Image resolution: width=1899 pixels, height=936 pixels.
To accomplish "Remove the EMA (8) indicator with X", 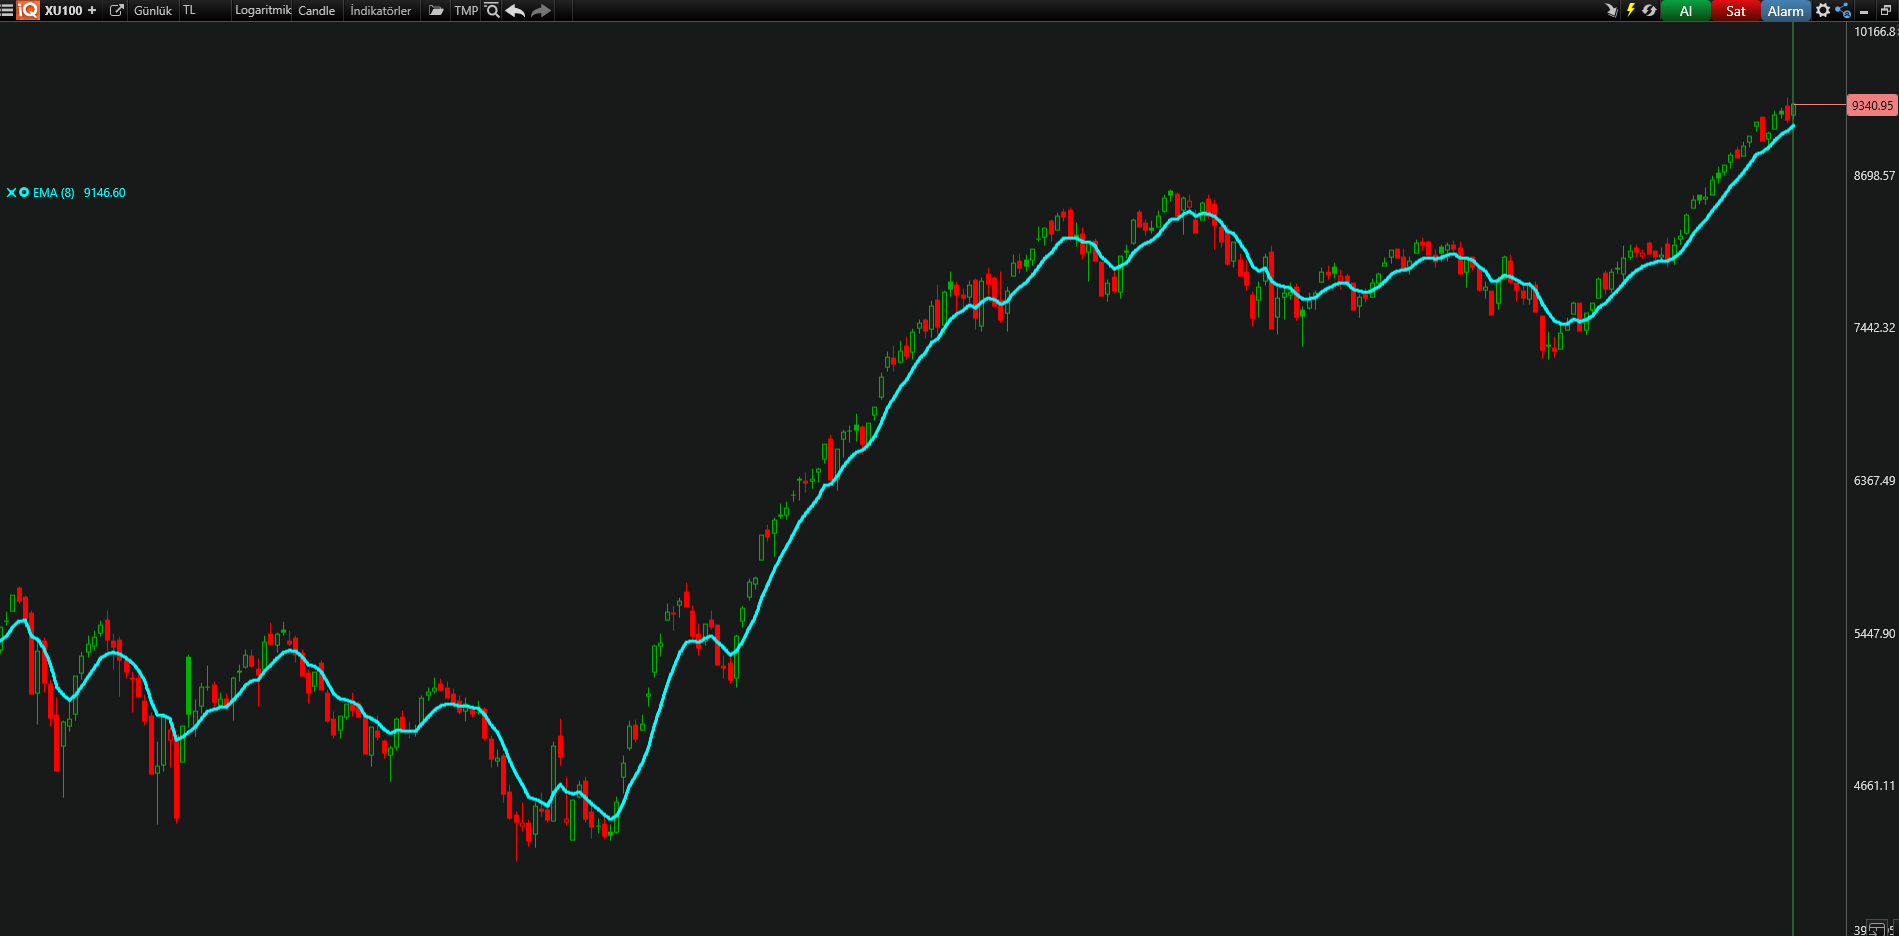I will point(11,192).
